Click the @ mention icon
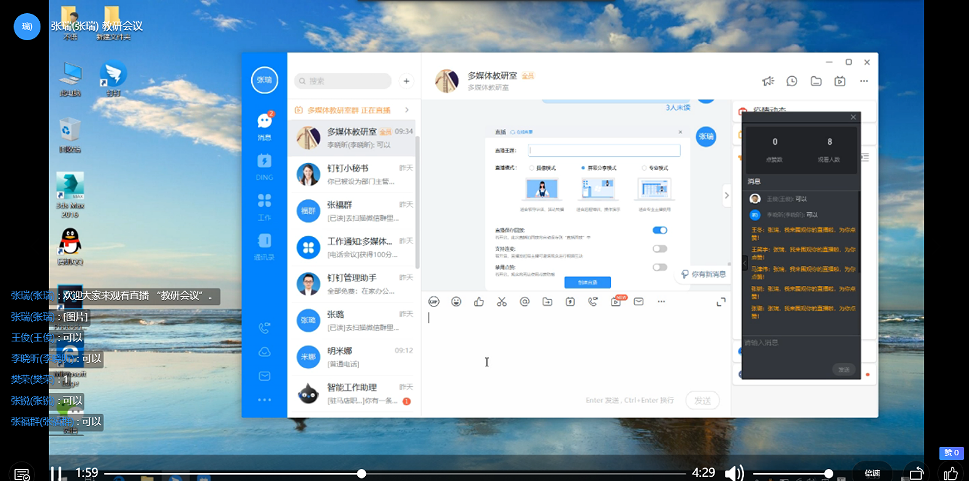The height and width of the screenshot is (481, 969). point(525,302)
